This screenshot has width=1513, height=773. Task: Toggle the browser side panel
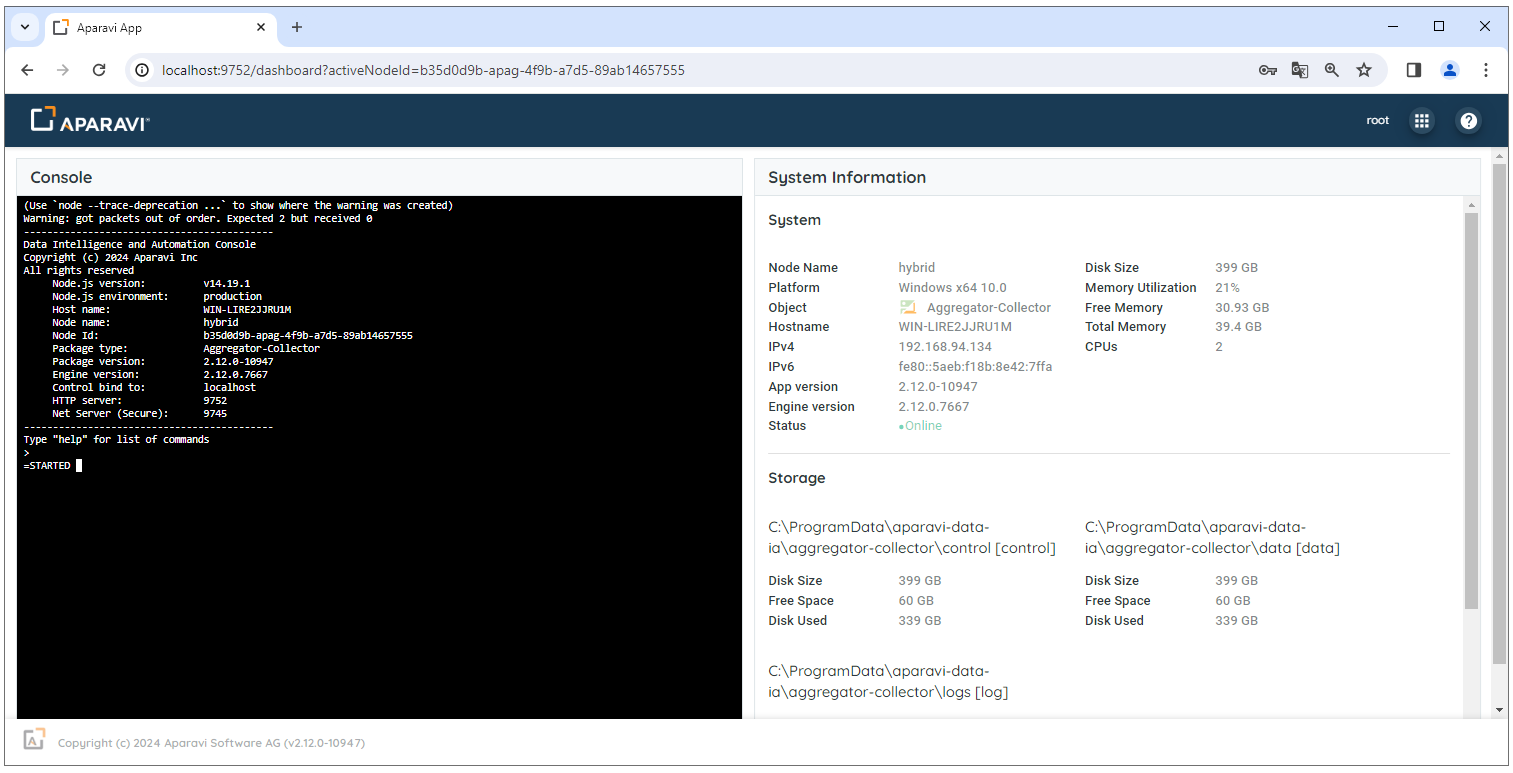[x=1413, y=70]
